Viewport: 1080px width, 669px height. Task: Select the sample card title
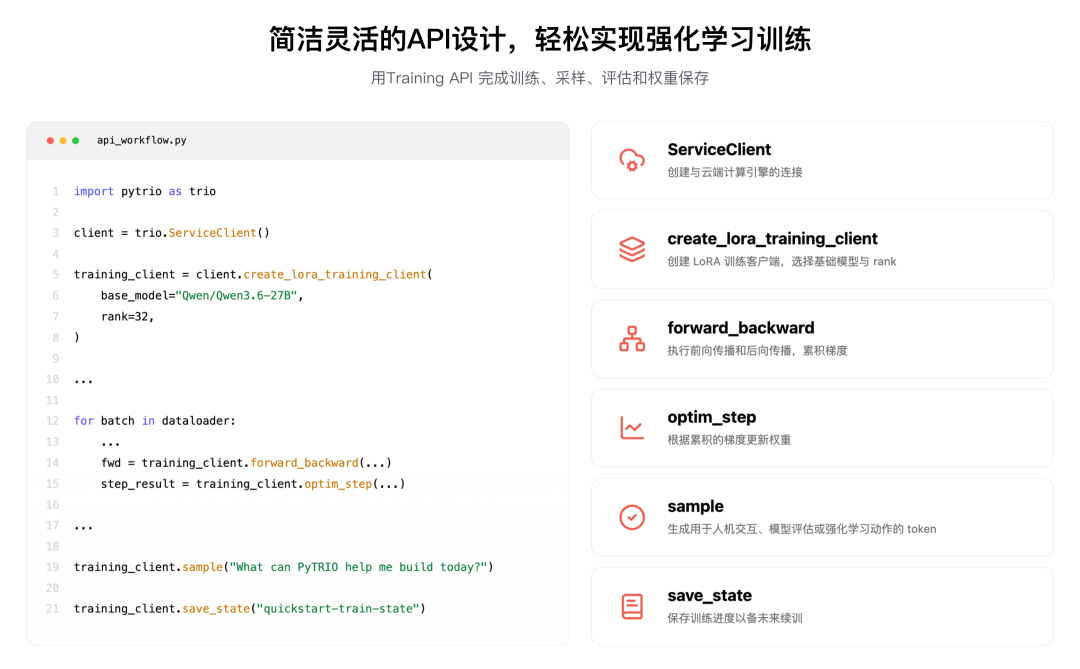(695, 506)
